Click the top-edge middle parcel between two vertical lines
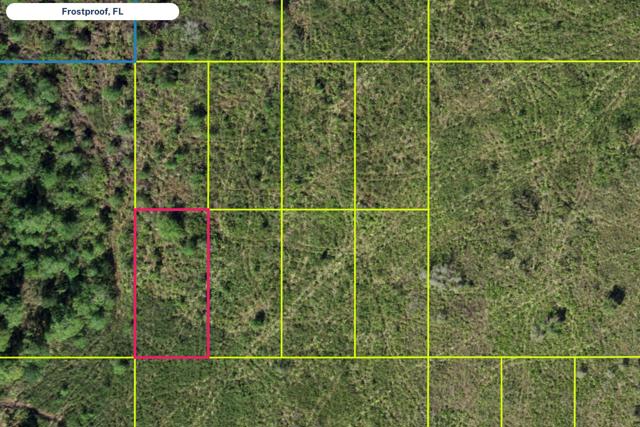The width and height of the screenshot is (640, 427). point(354,30)
